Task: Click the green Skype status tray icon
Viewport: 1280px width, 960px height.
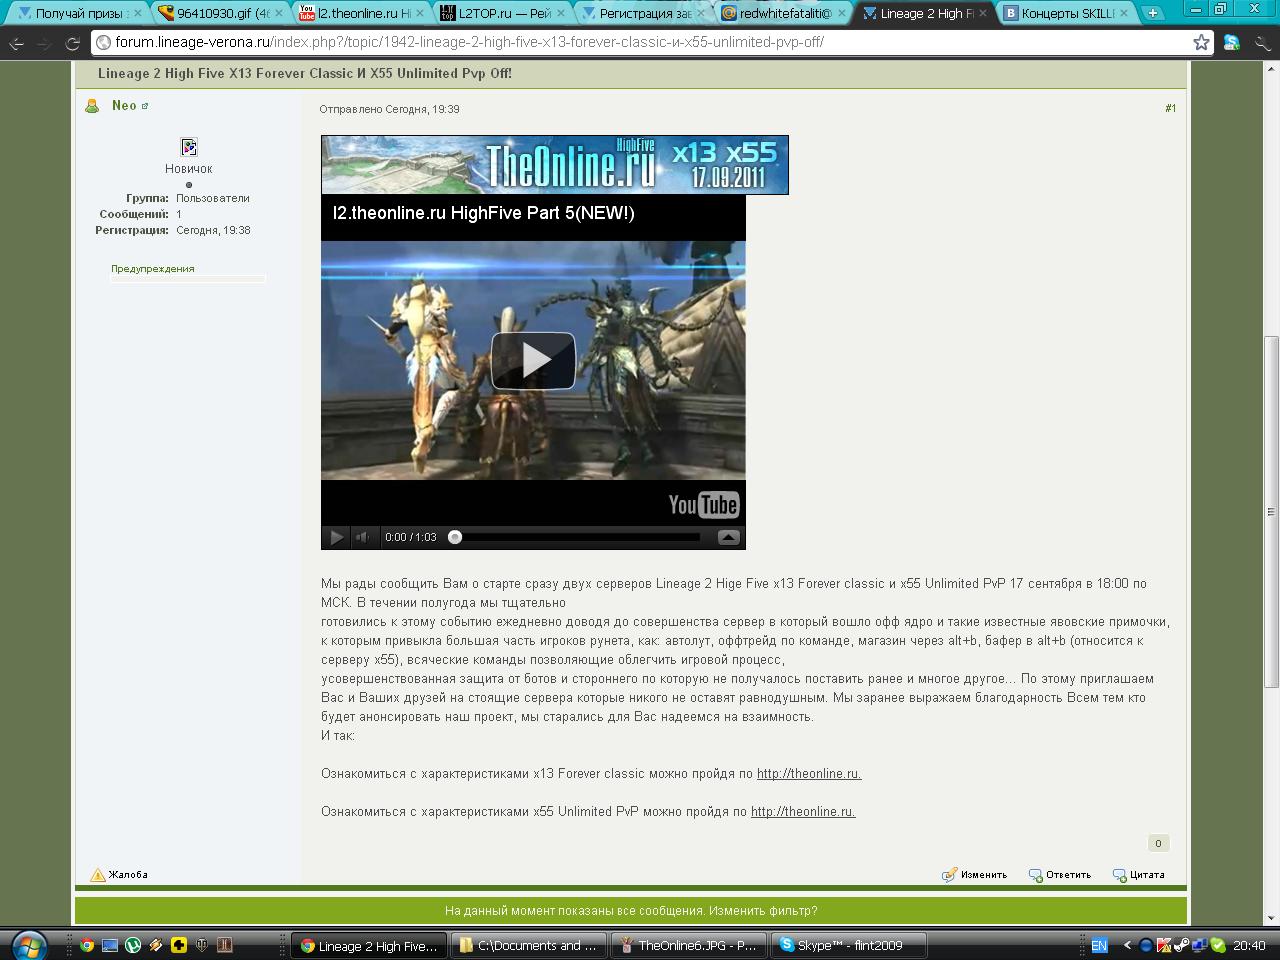Action: pos(1218,945)
